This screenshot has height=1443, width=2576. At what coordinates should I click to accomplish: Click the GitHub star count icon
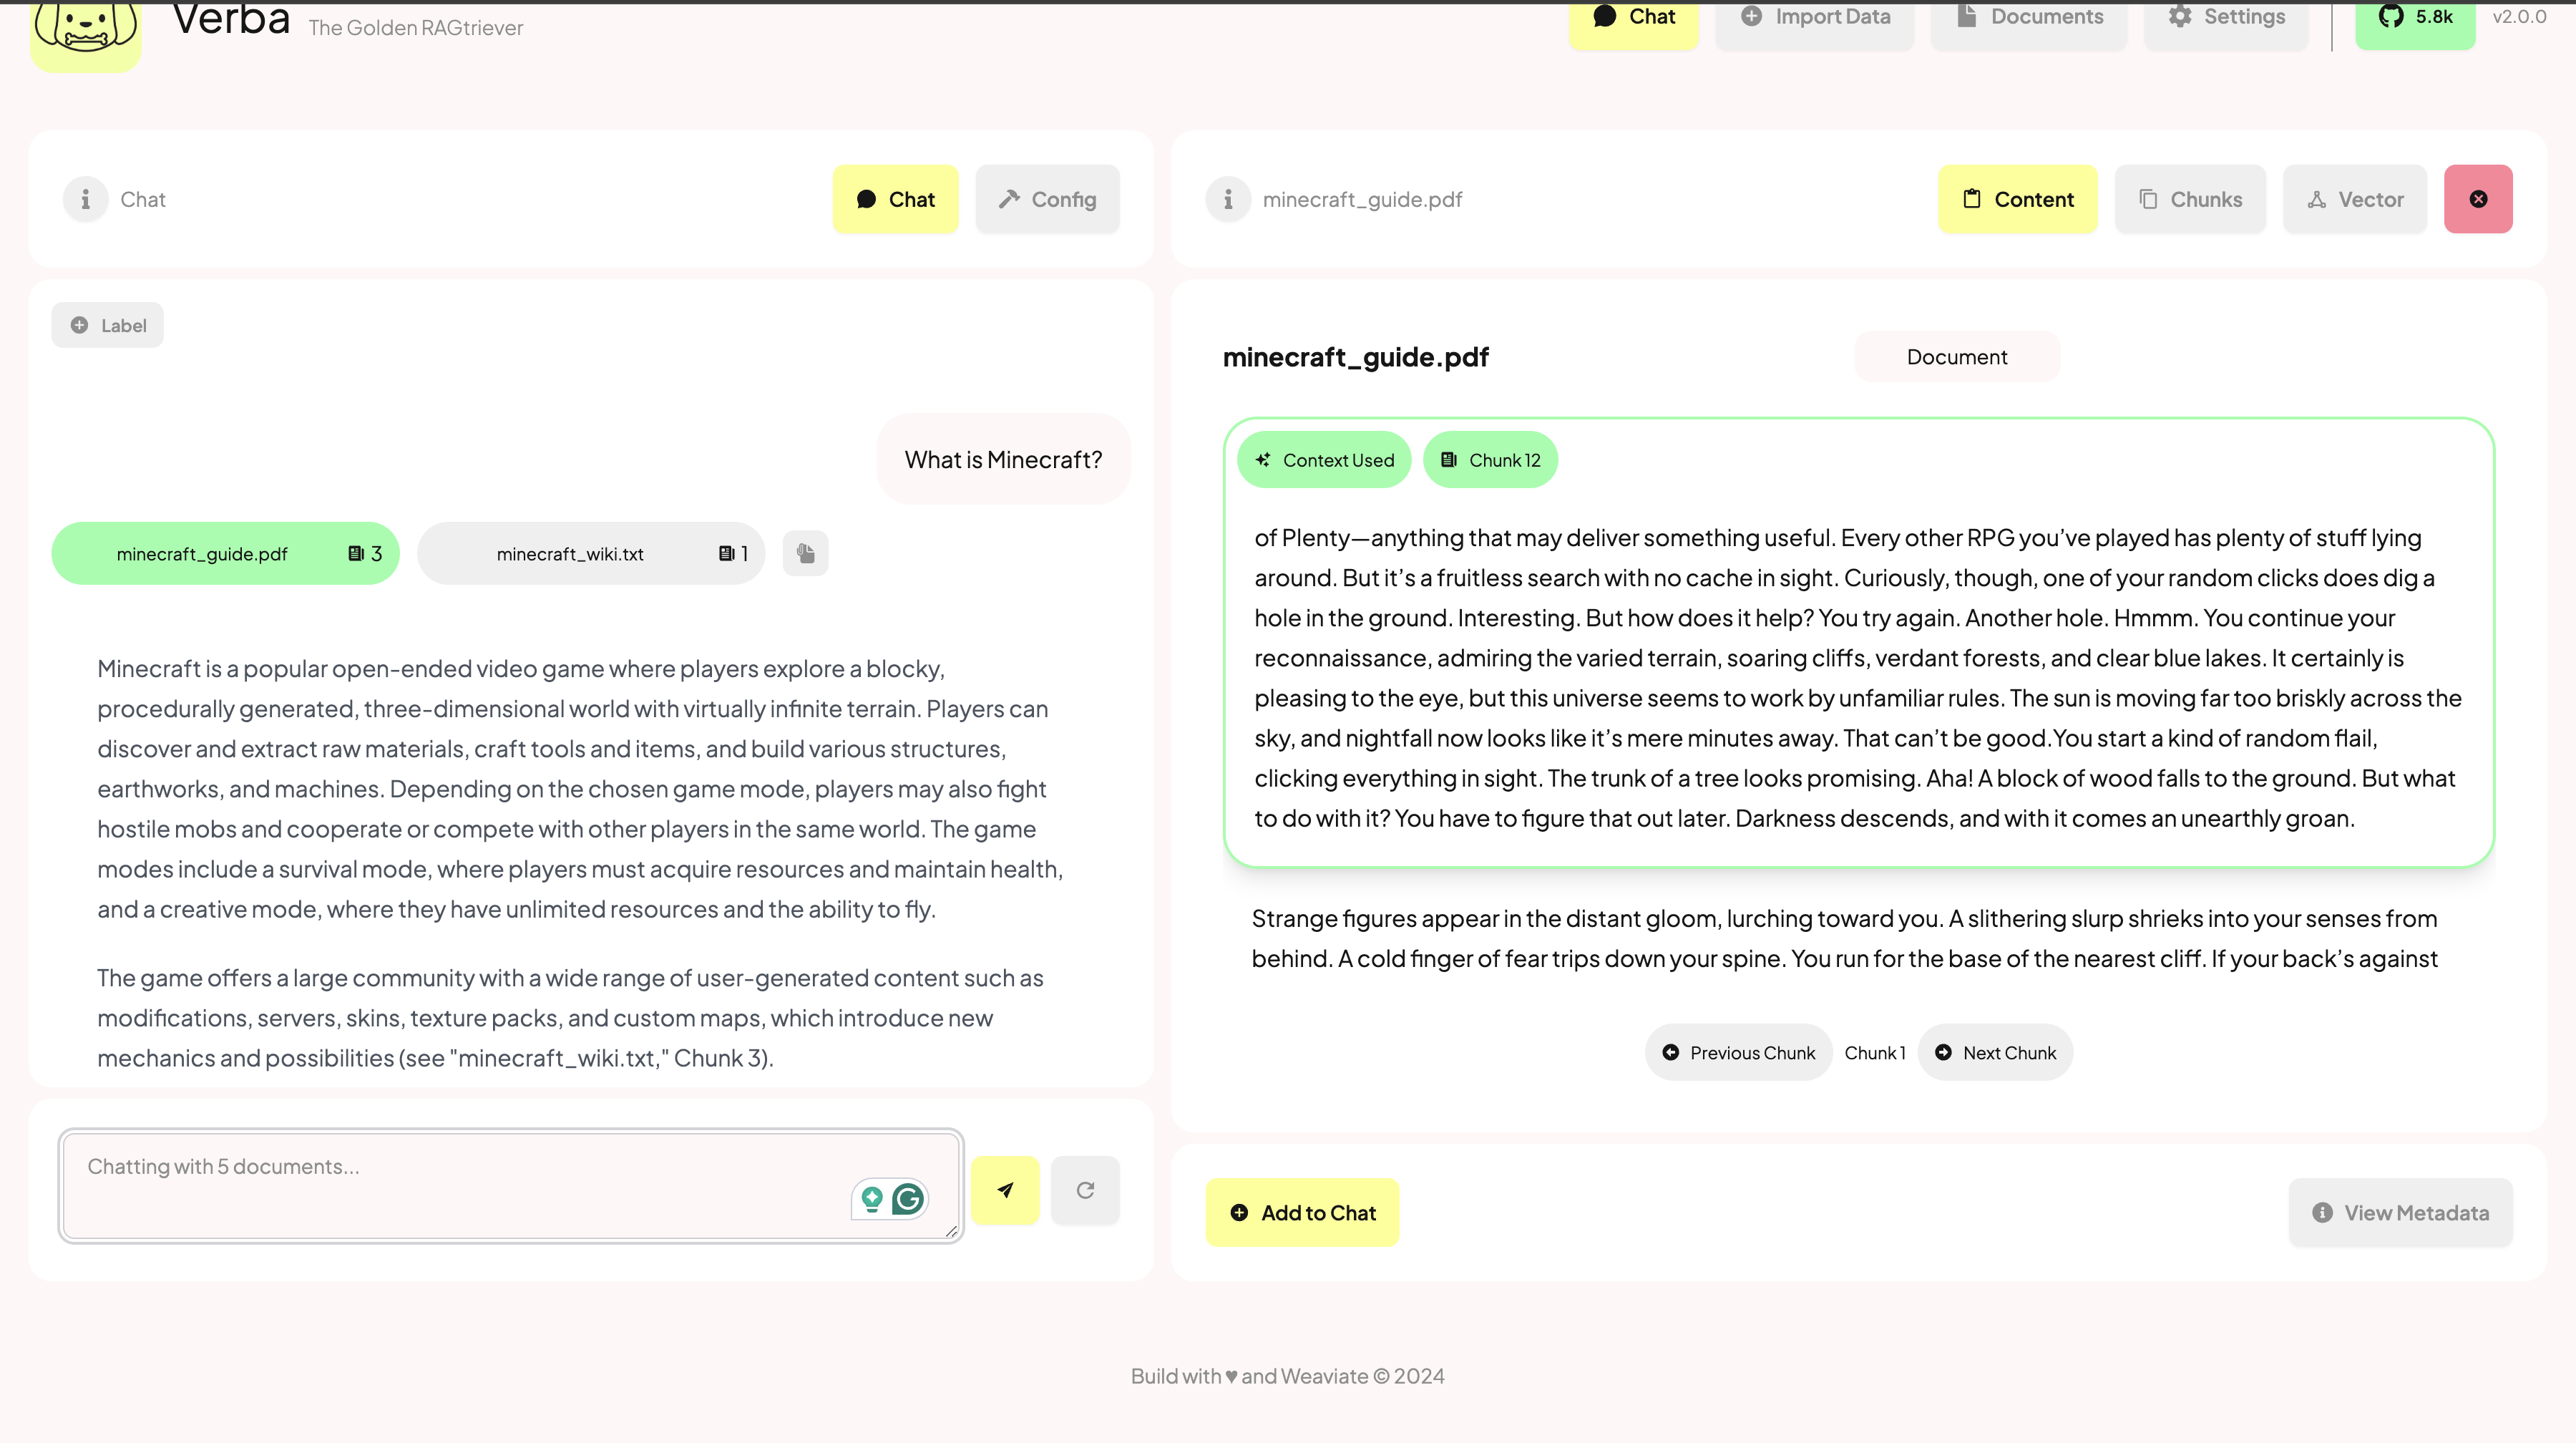[x=2414, y=18]
